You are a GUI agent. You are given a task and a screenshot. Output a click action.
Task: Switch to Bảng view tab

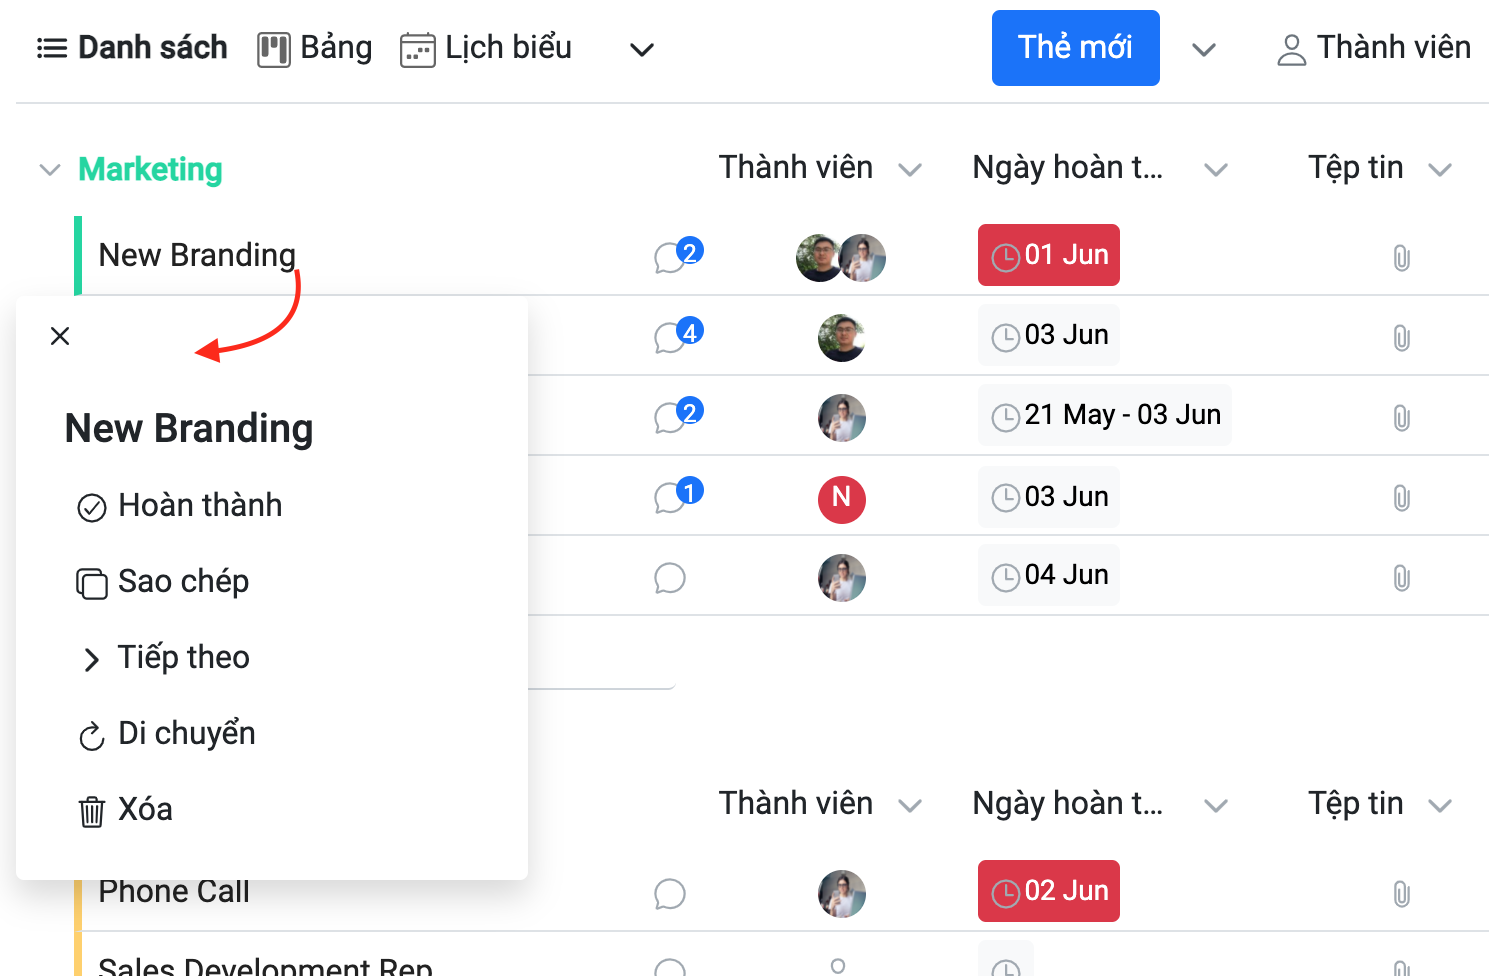[315, 48]
